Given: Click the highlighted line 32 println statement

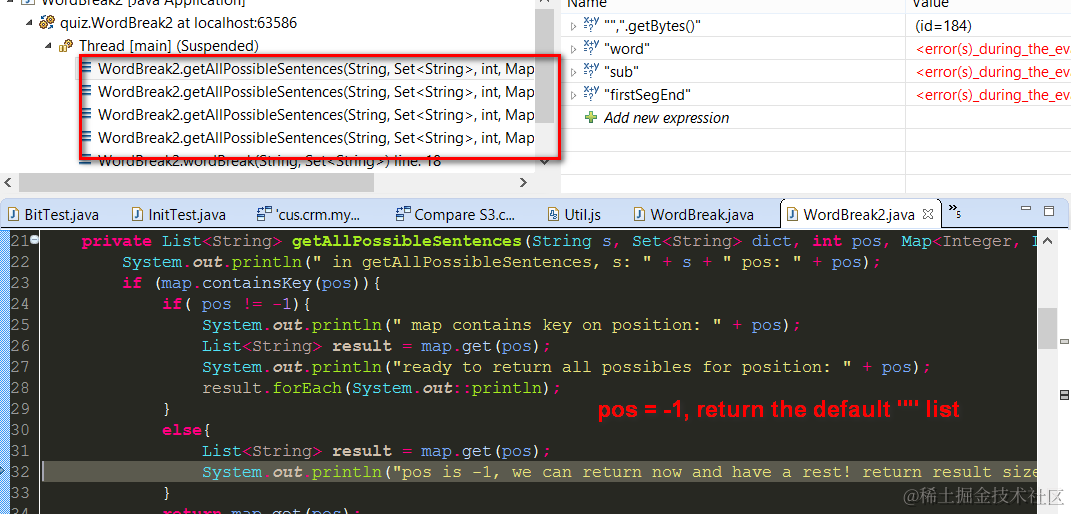Looking at the screenshot, I should [620, 472].
